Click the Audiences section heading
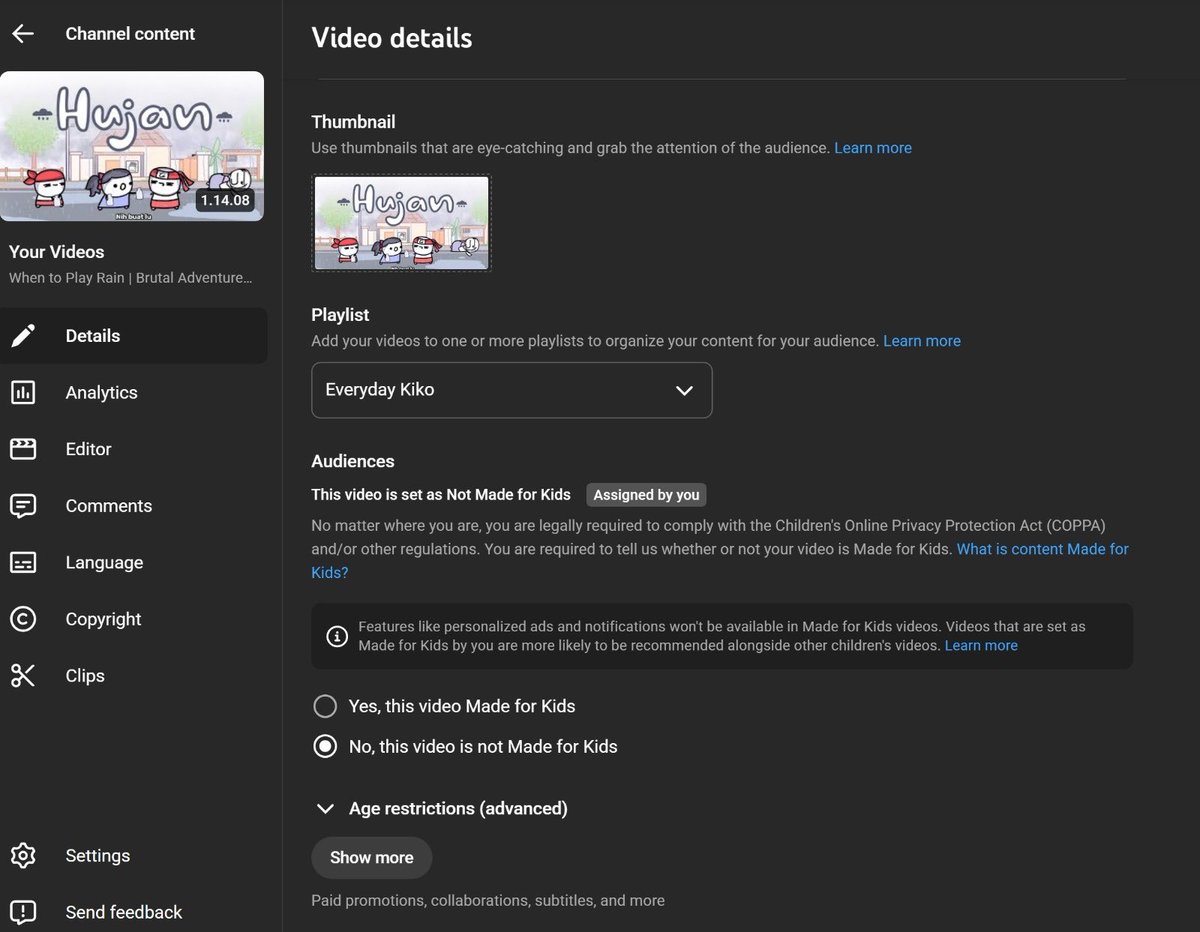The image size is (1200, 932). coord(353,461)
